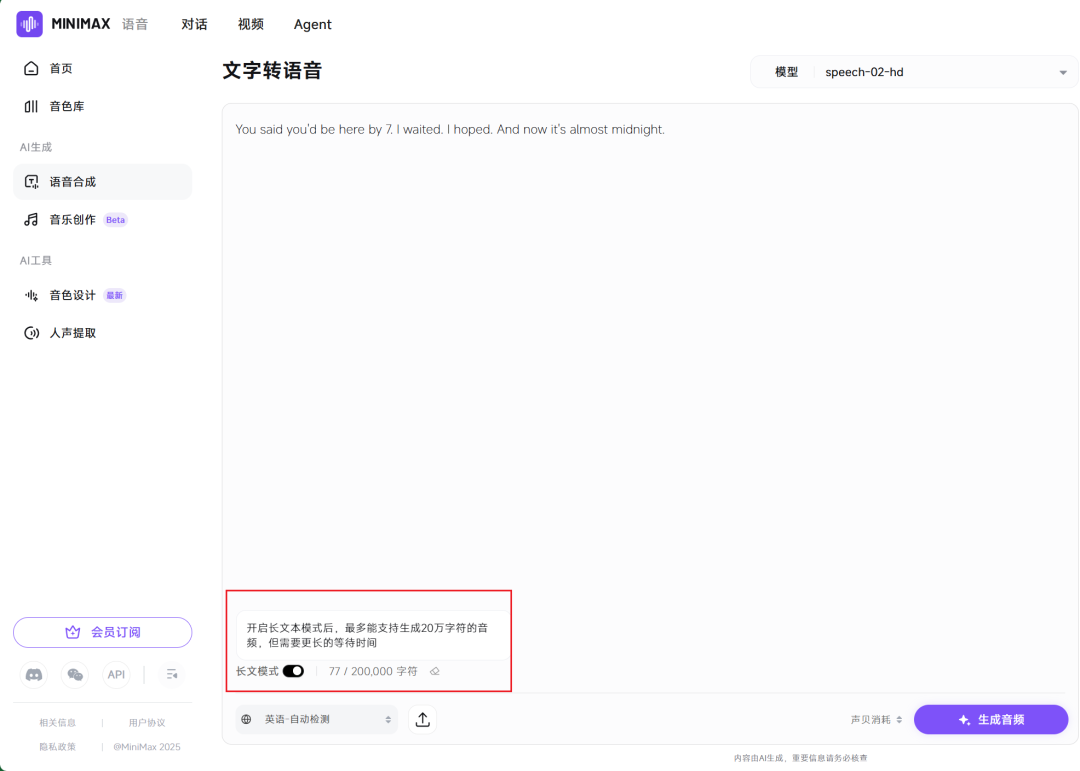Expand the 声贝消耗 selector
1080x771 pixels.
tap(876, 719)
